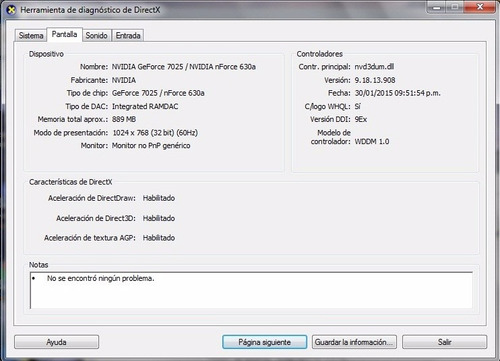Open the Sonido tab
Image resolution: width=500 pixels, height=361 pixels.
pyautogui.click(x=96, y=35)
